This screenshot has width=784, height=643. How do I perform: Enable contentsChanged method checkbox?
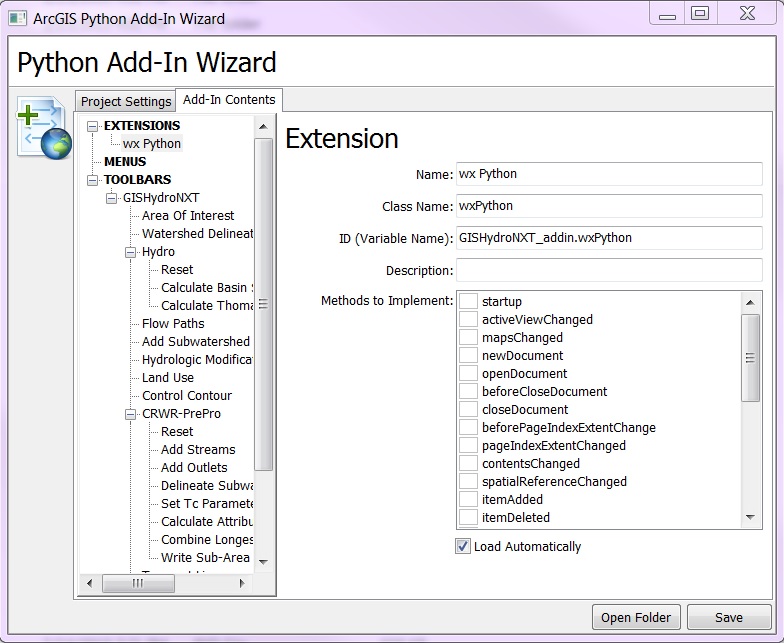pos(468,463)
